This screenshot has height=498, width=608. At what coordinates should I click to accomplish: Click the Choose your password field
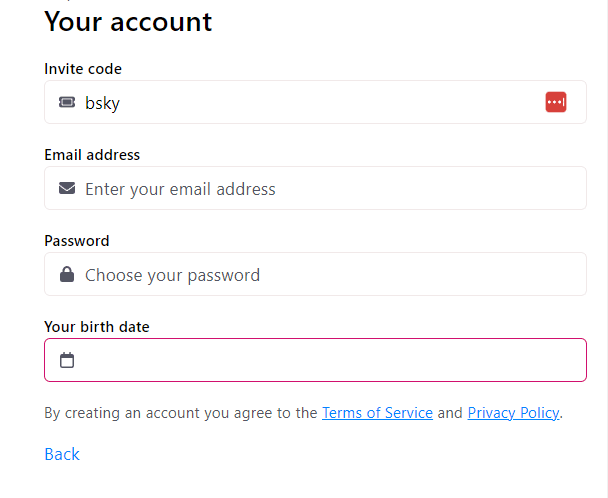[x=315, y=274]
